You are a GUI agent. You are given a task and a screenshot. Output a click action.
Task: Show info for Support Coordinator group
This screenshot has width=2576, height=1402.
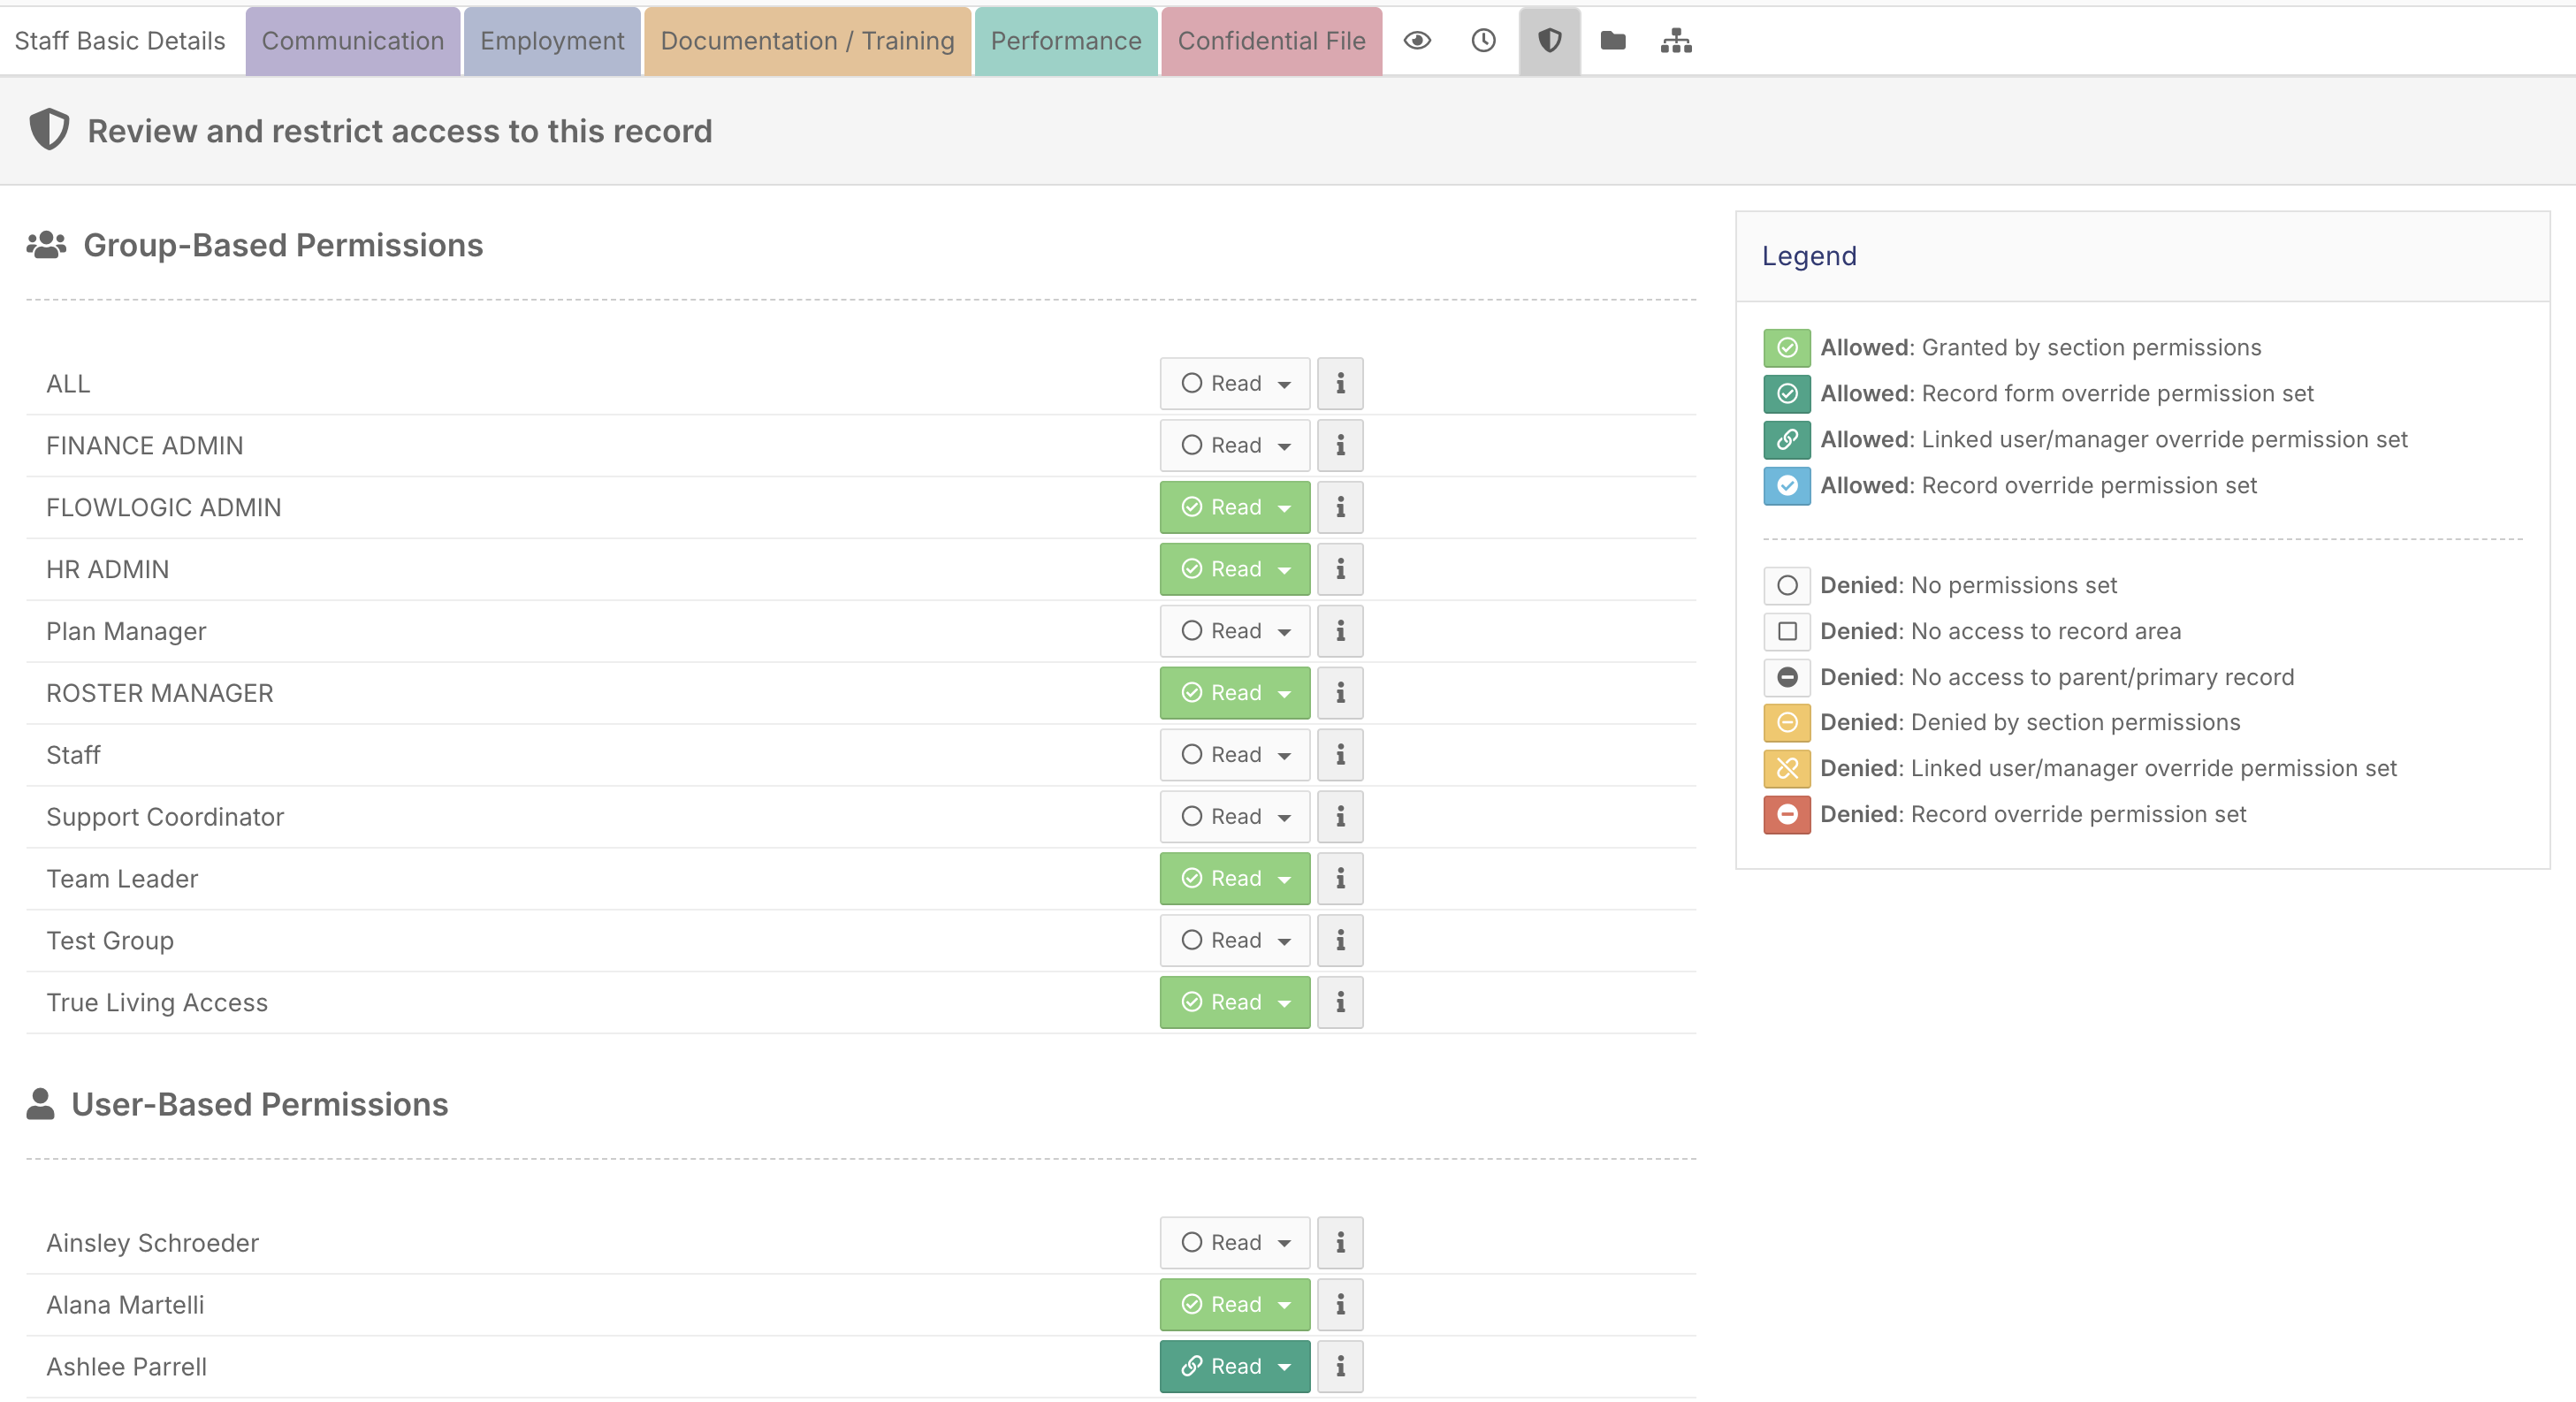pyautogui.click(x=1340, y=817)
